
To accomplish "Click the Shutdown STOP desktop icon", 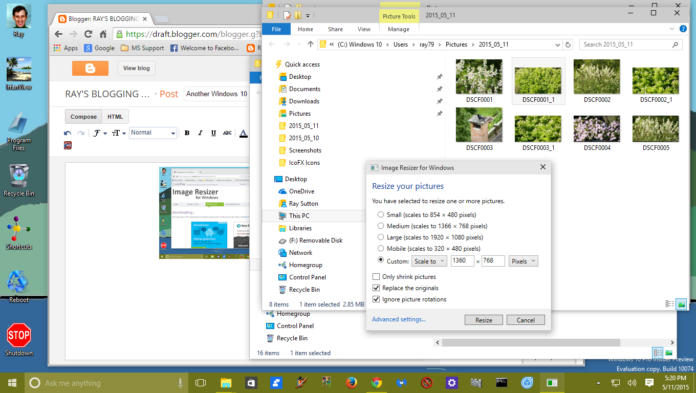I will click(x=19, y=340).
